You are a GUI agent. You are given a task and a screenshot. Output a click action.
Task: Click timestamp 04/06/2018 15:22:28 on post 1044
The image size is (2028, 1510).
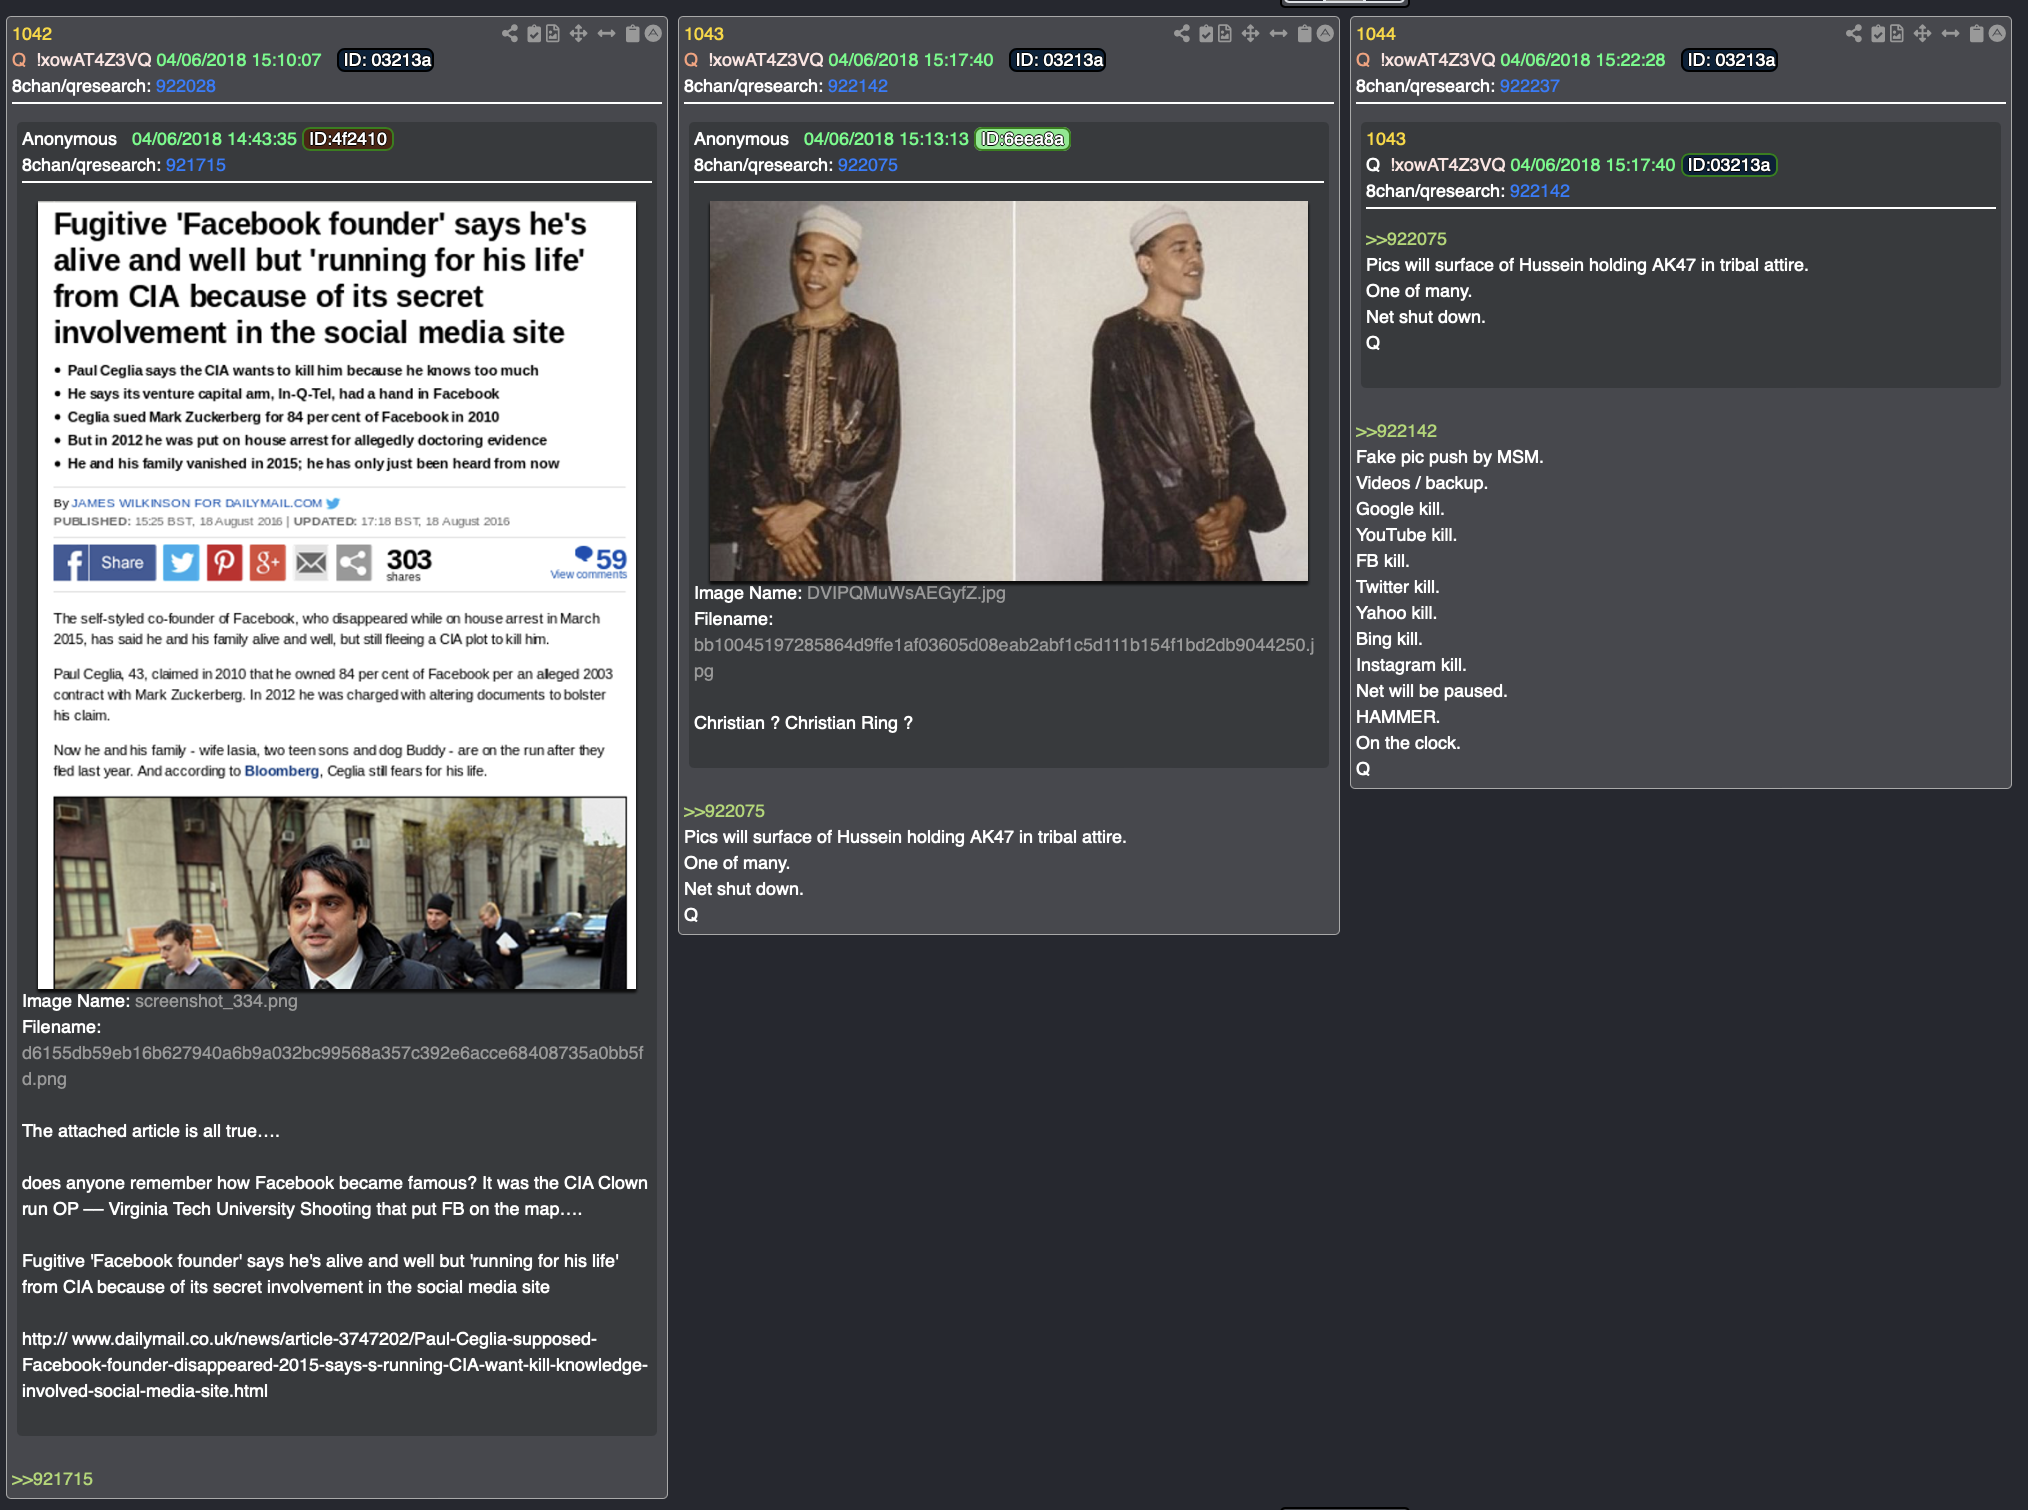pos(1583,60)
